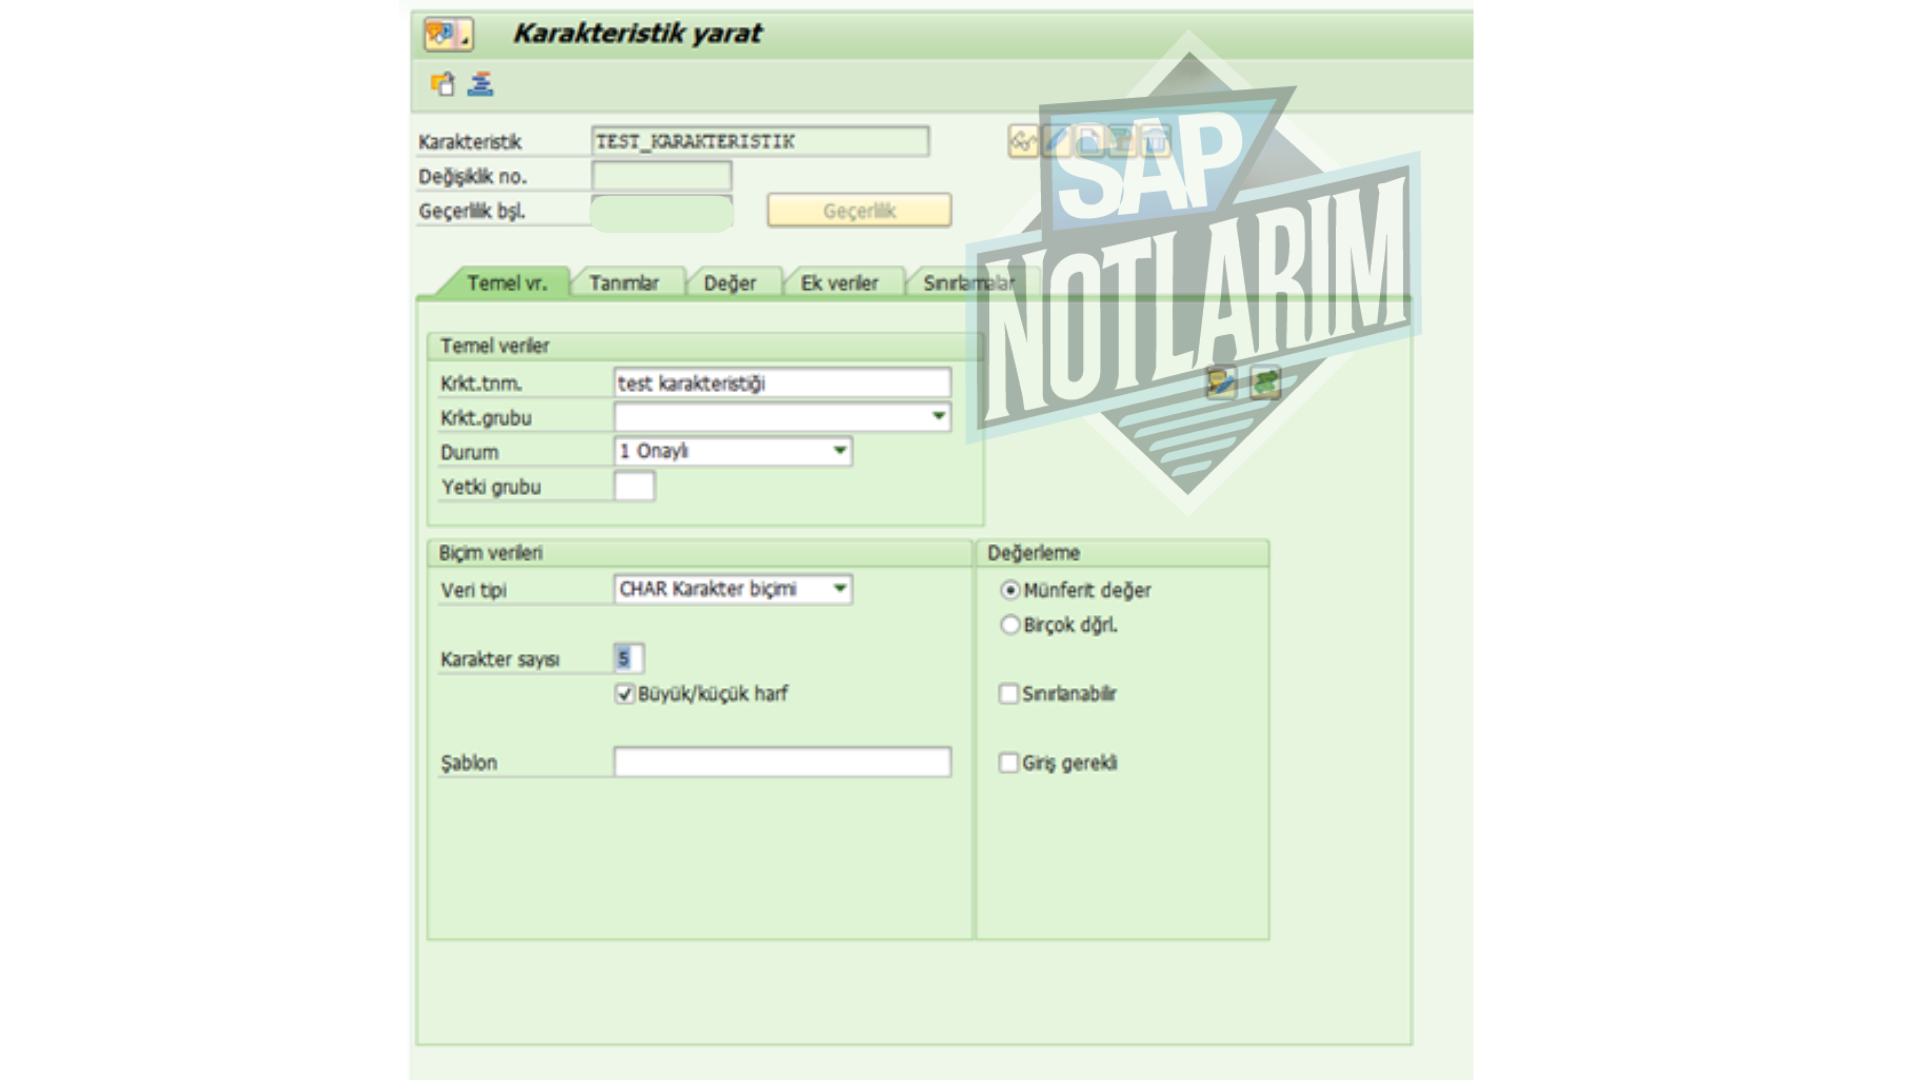Screen dimensions: 1920x1080
Task: Open the menu icon beside Karakteristik yarat title
Action: point(447,34)
